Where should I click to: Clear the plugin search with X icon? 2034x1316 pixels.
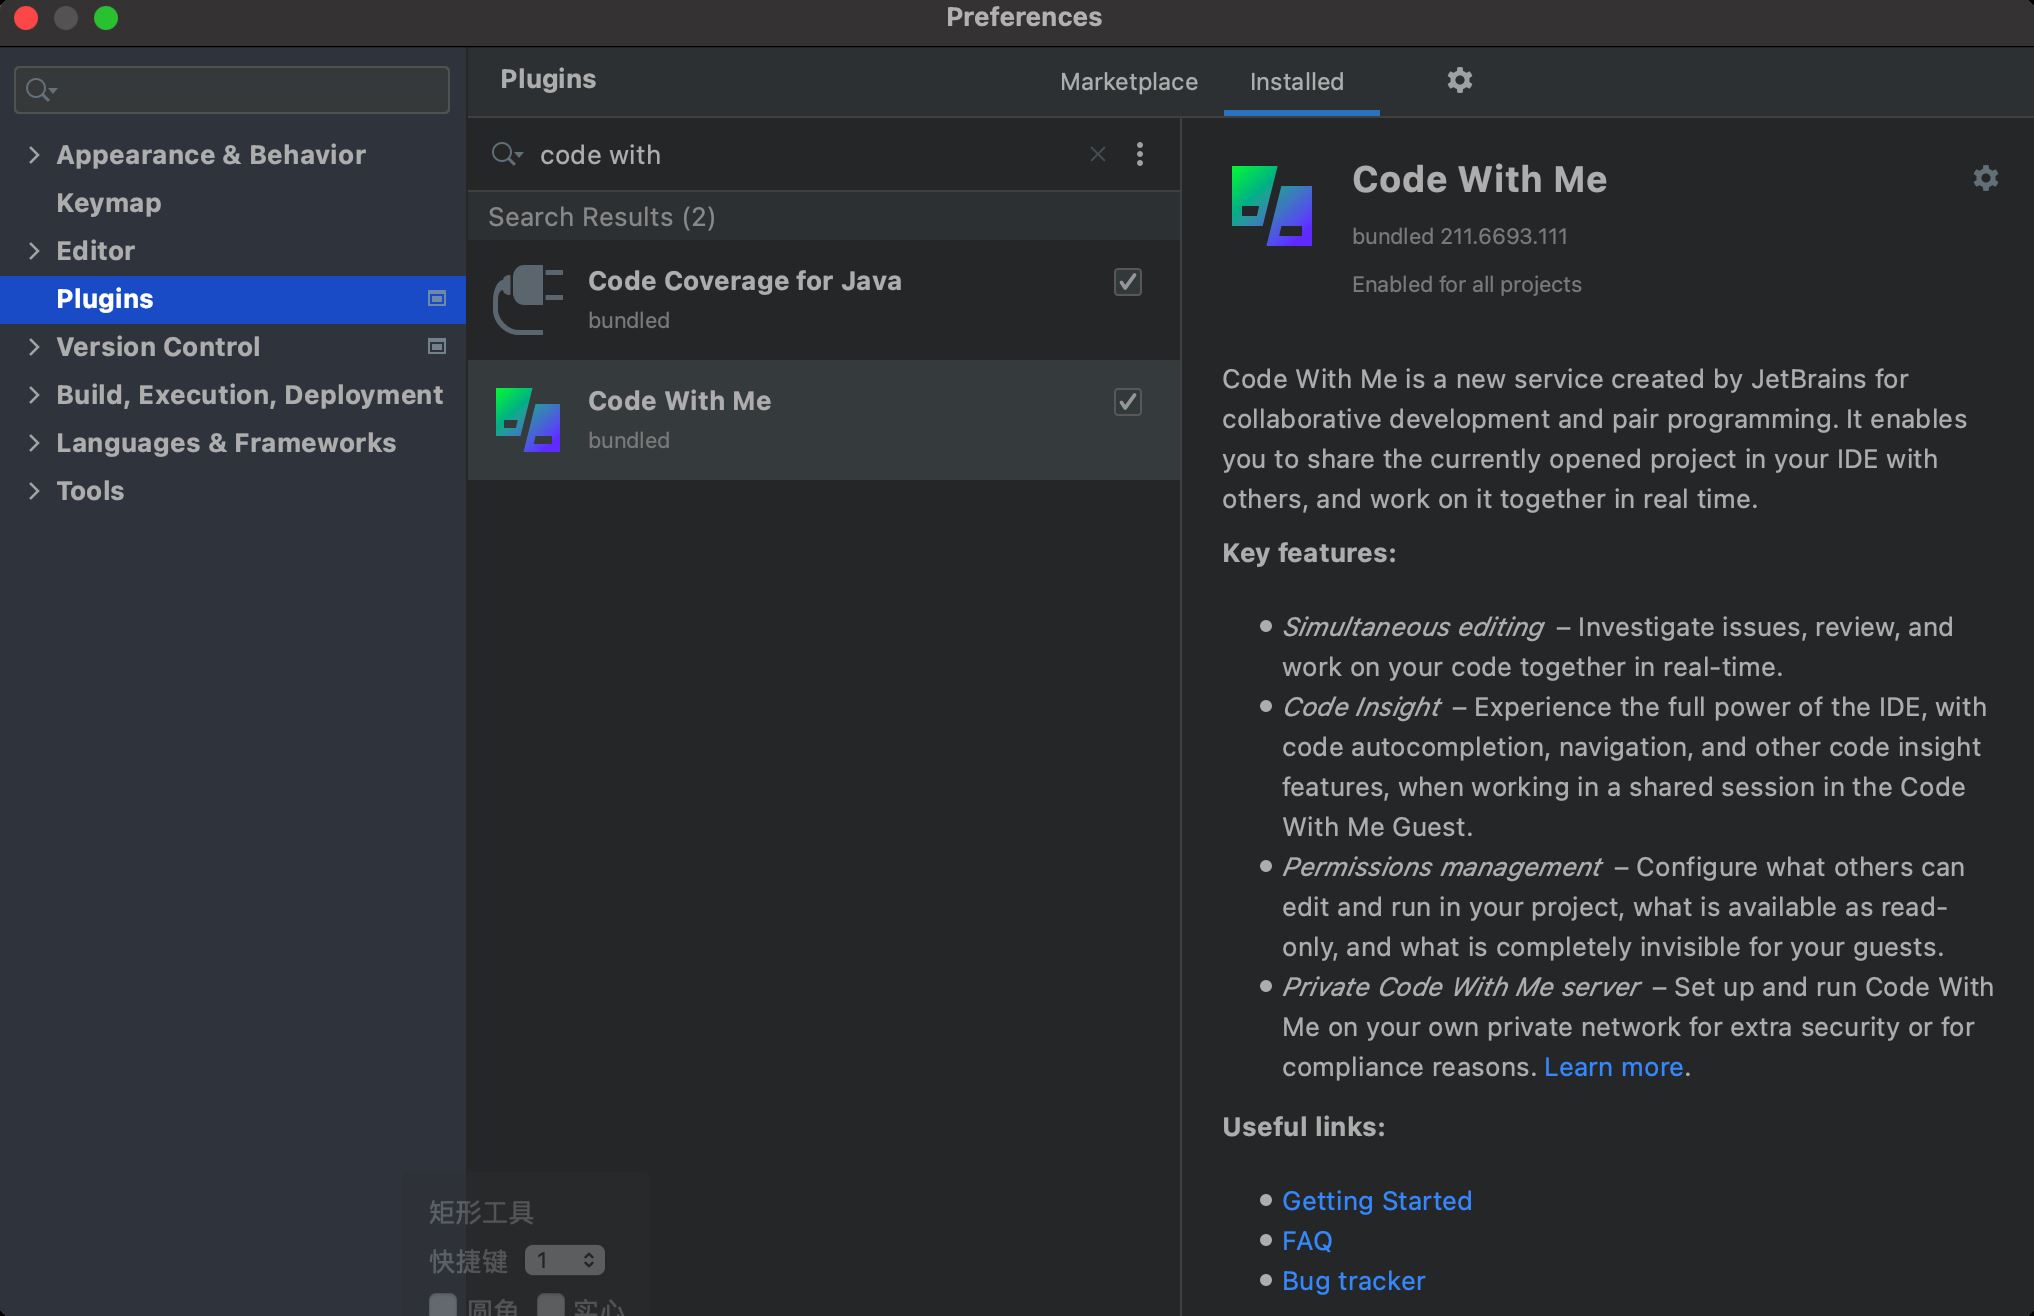[1097, 154]
